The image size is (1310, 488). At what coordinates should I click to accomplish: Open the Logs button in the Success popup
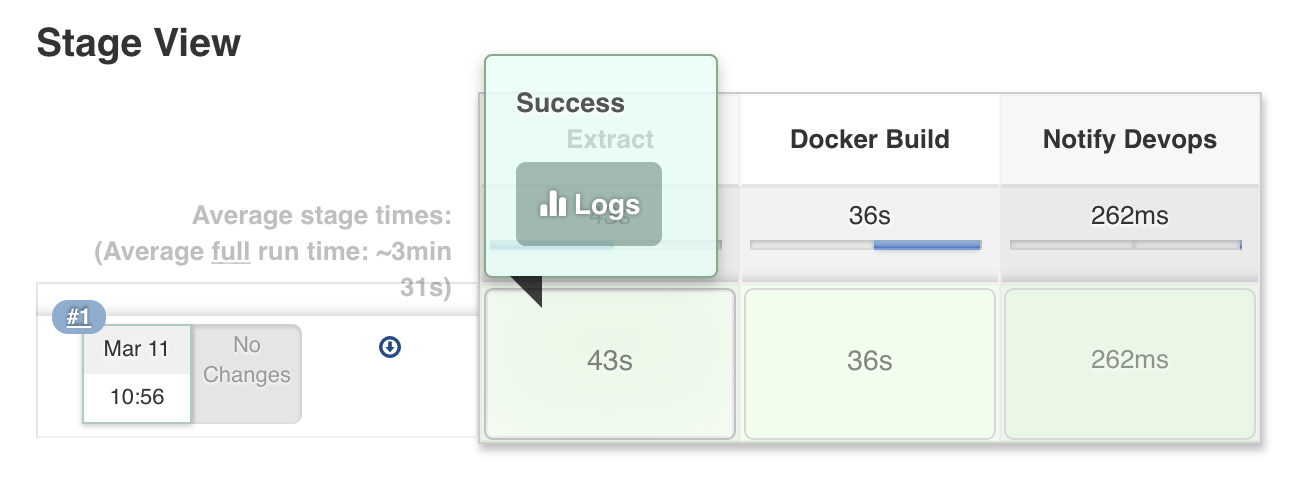click(x=589, y=205)
